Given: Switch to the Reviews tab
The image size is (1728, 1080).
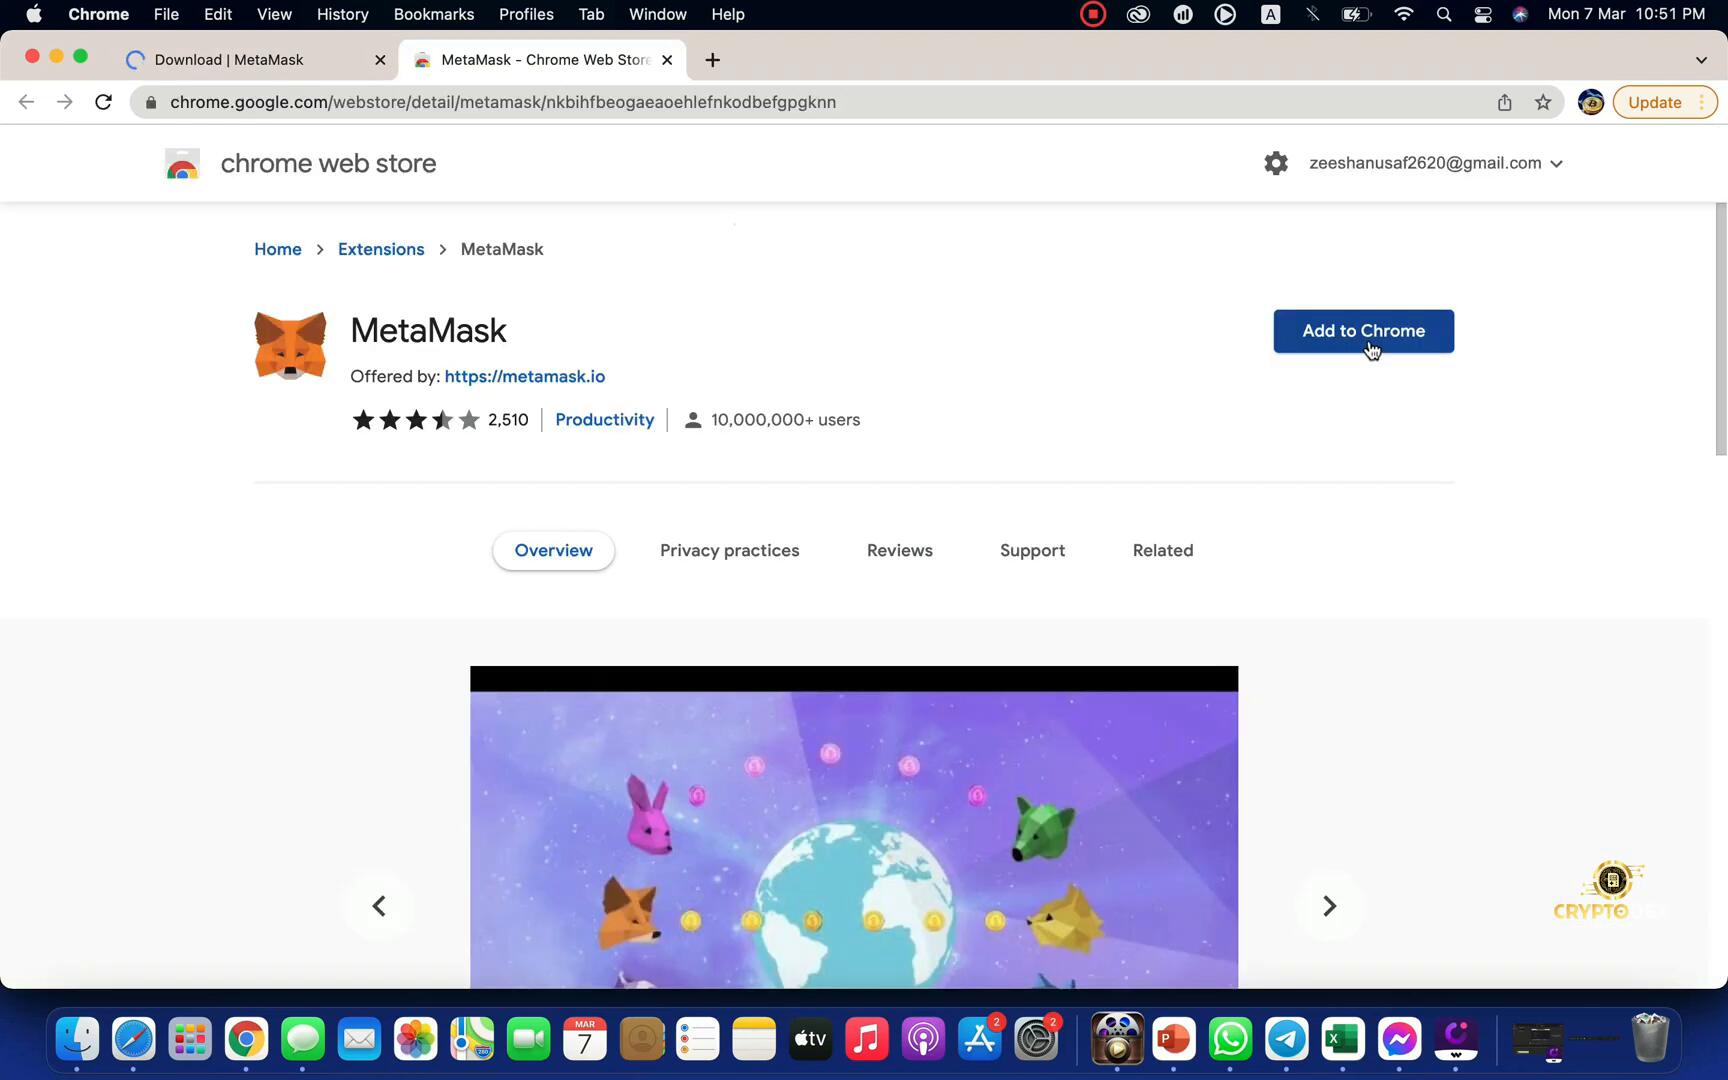Looking at the screenshot, I should (899, 551).
